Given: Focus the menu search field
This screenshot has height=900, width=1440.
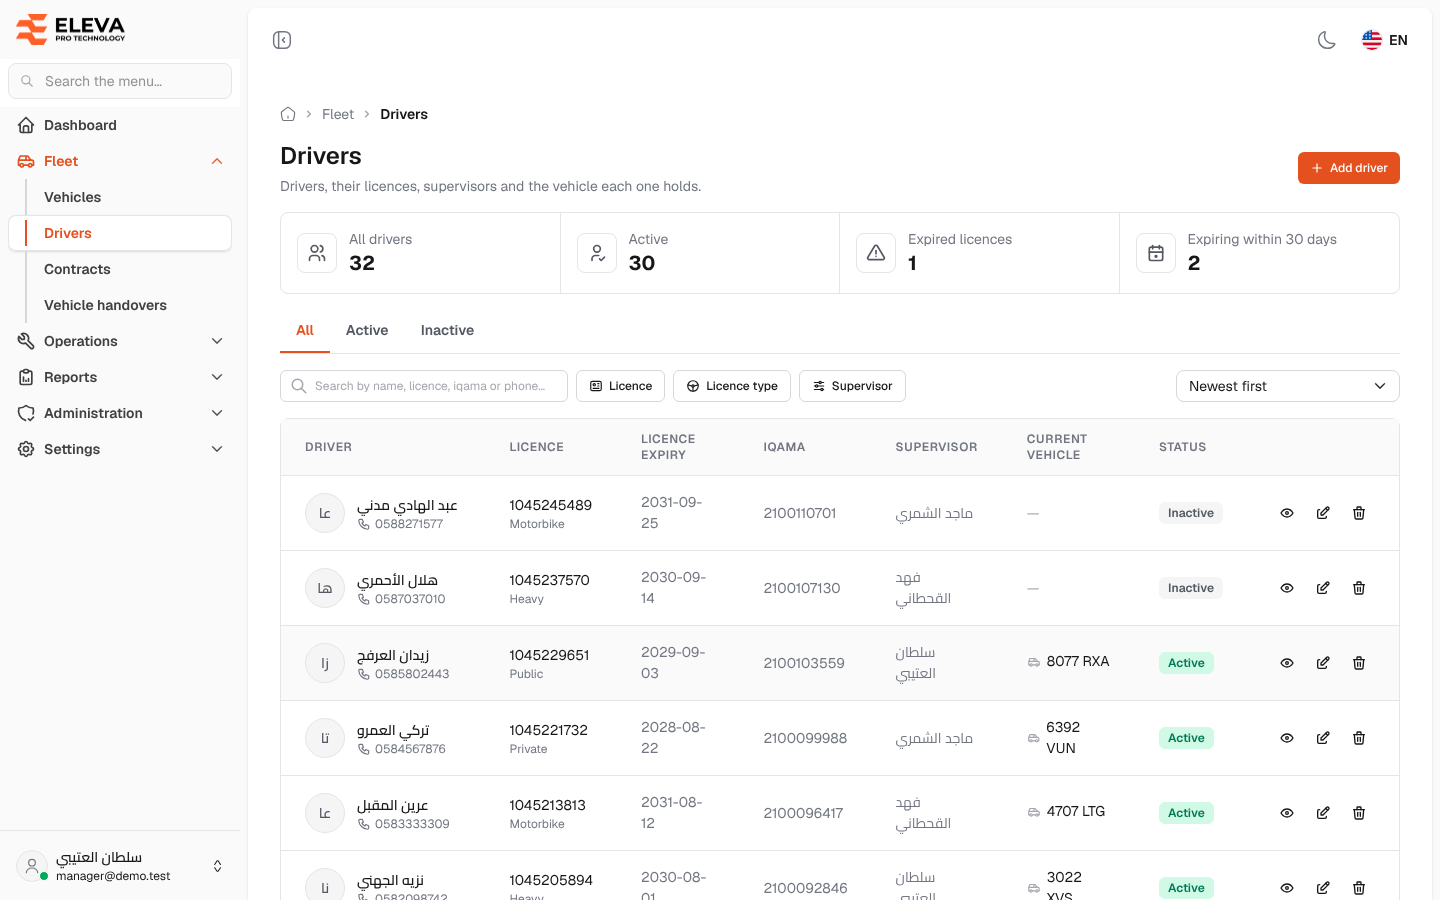Looking at the screenshot, I should 120,81.
